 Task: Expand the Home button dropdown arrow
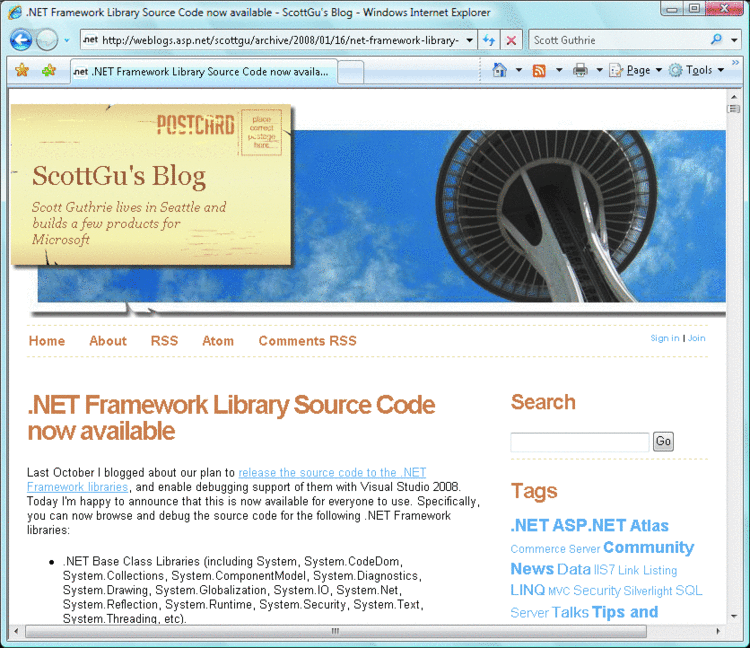519,70
